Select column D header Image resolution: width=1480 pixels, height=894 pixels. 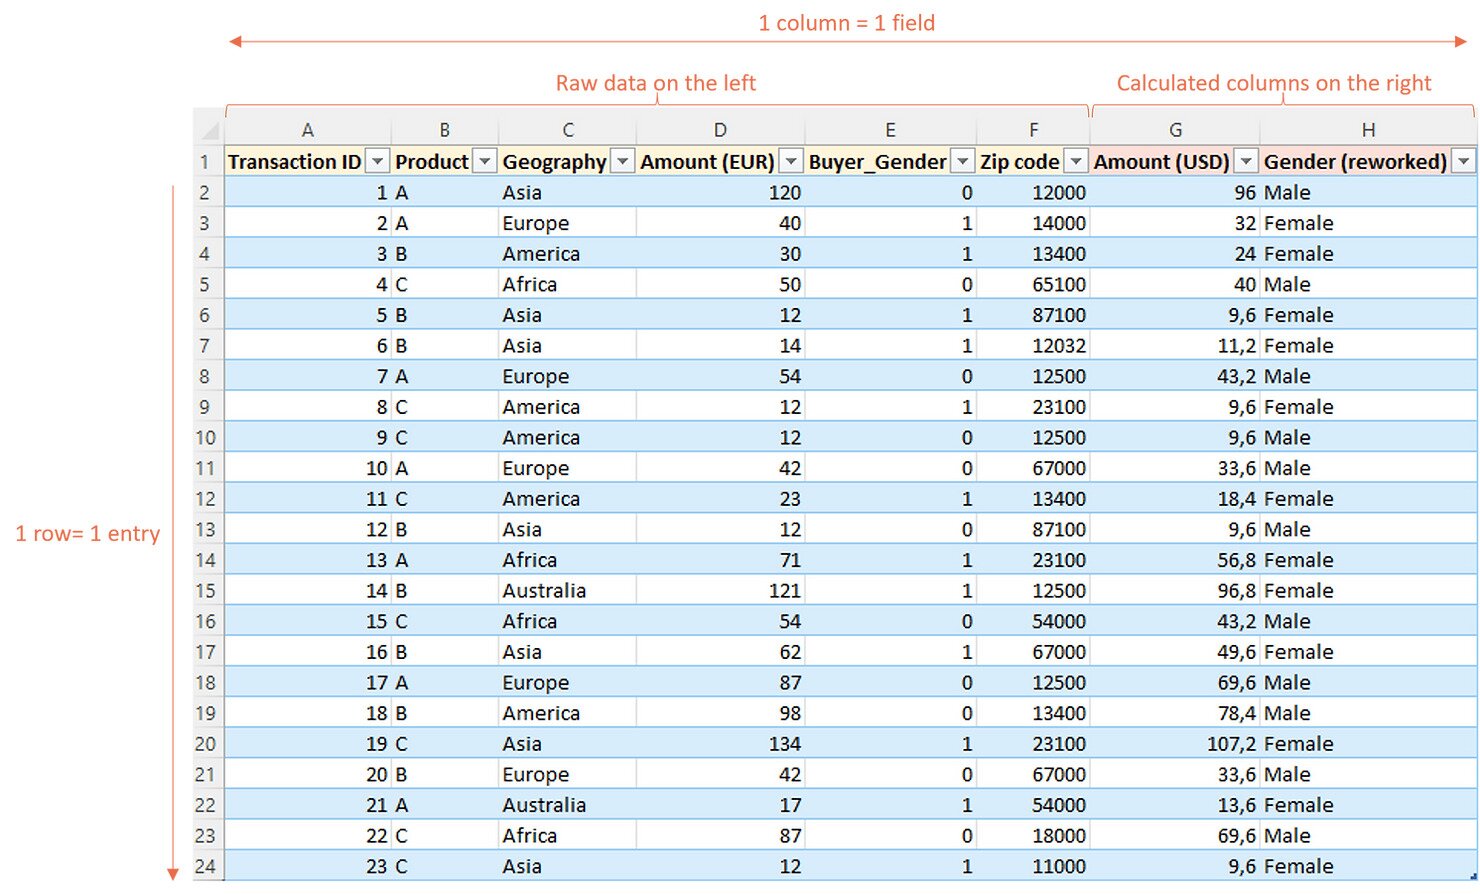point(720,130)
